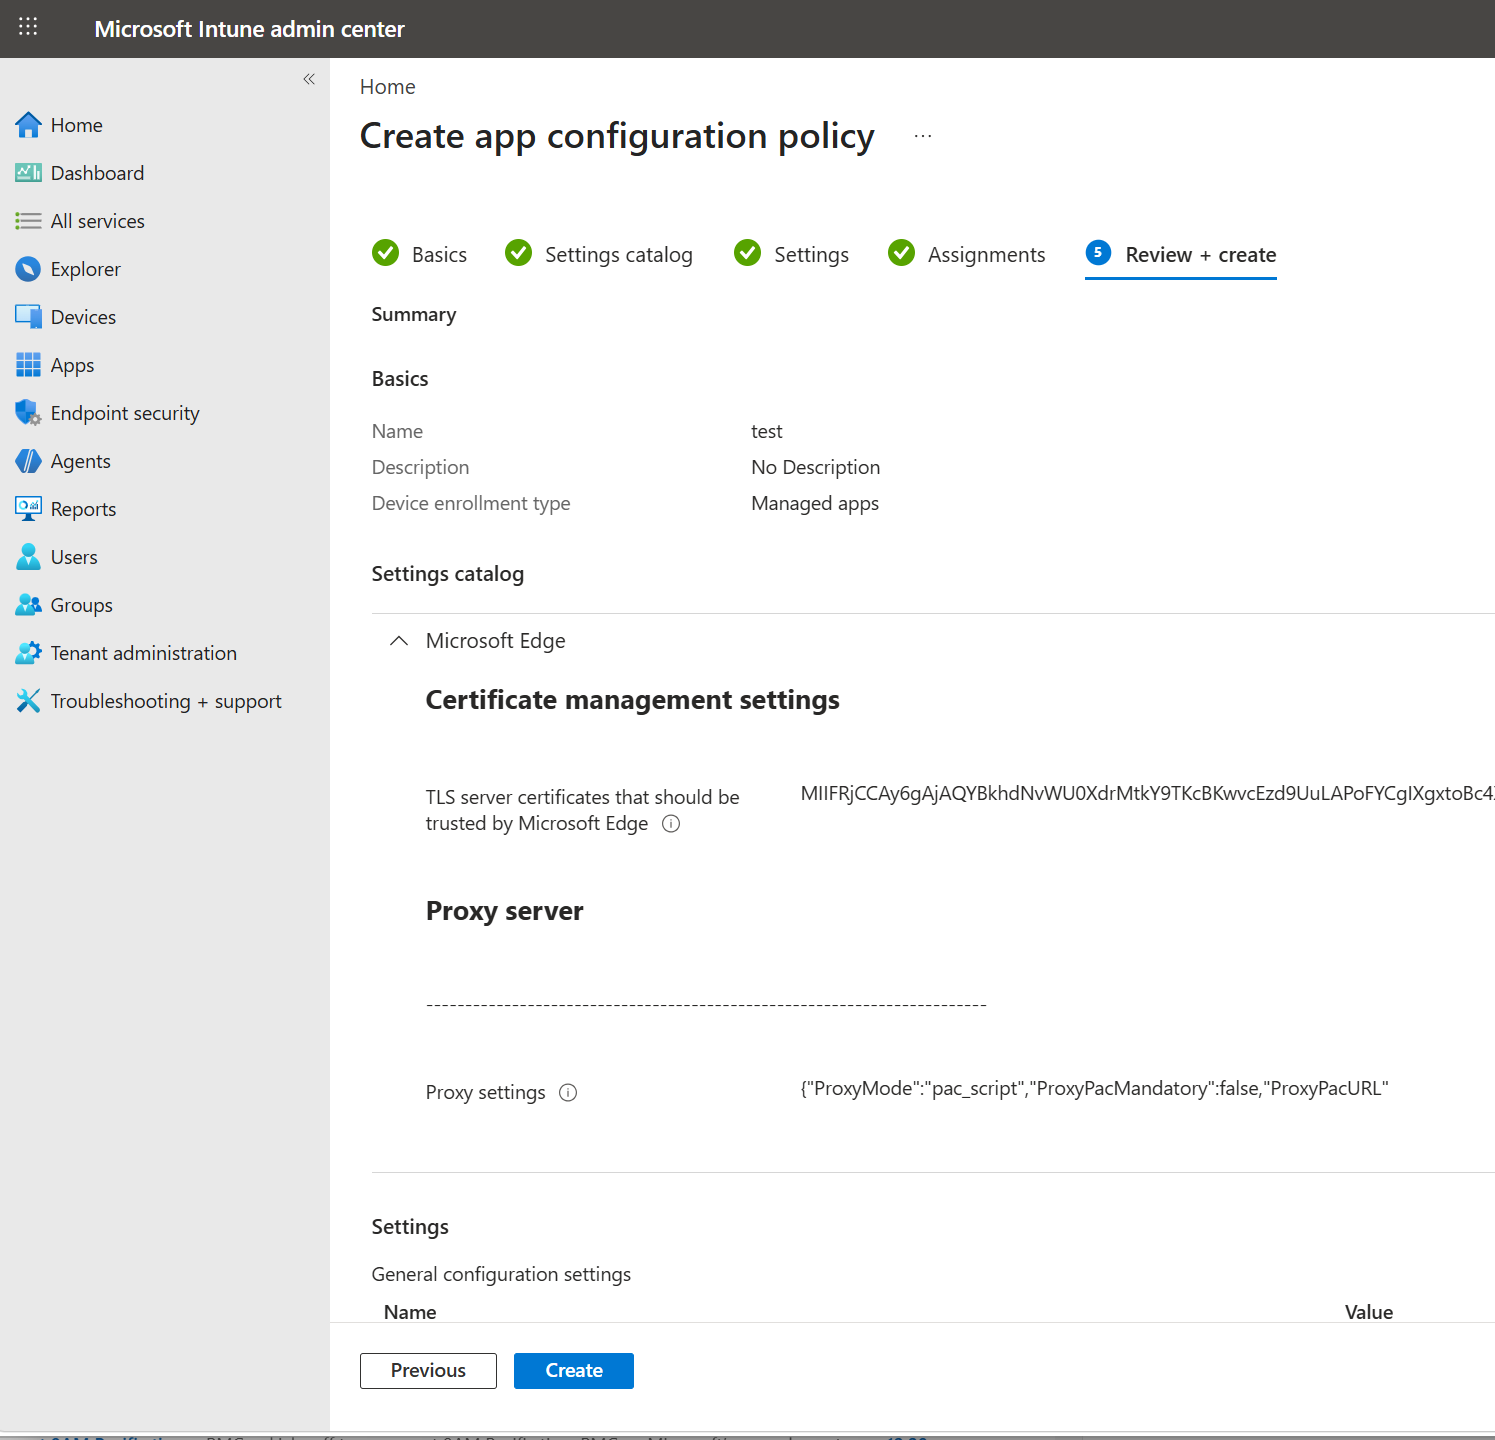Open Reports from the sidebar
The width and height of the screenshot is (1495, 1440).
pos(83,509)
